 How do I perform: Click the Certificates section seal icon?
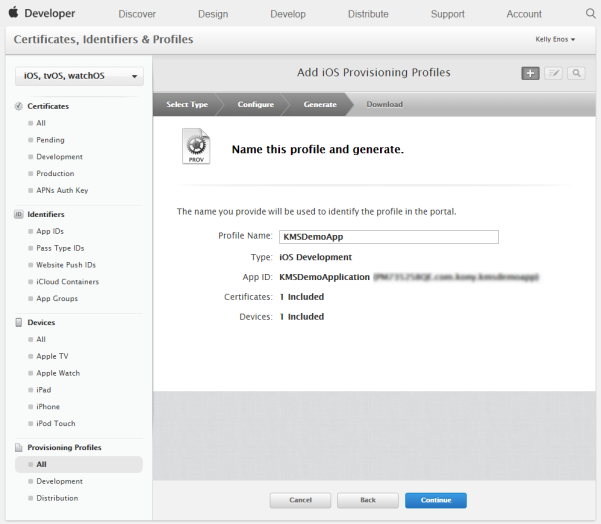18,106
